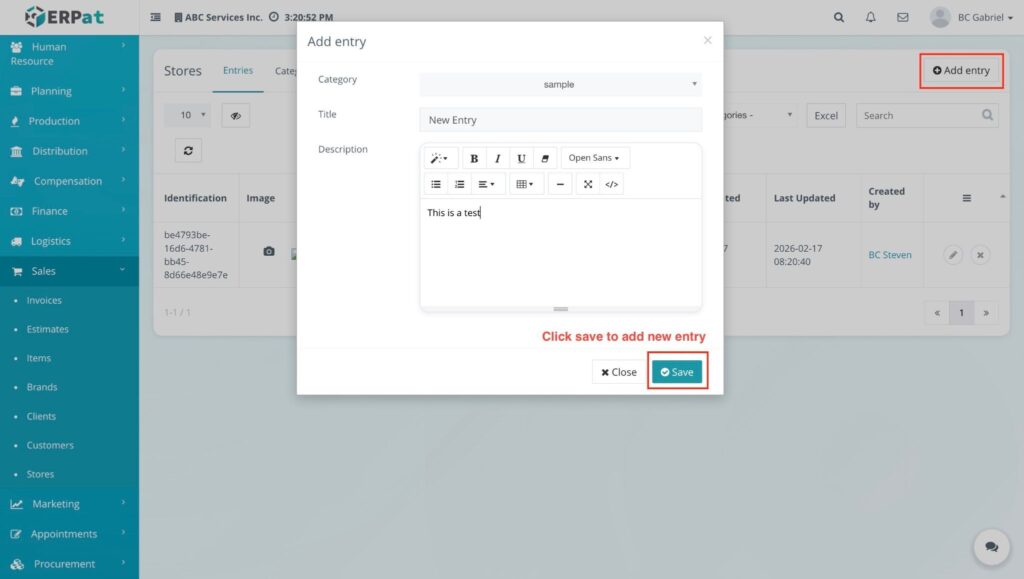Open the notifications bell

[x=871, y=17]
